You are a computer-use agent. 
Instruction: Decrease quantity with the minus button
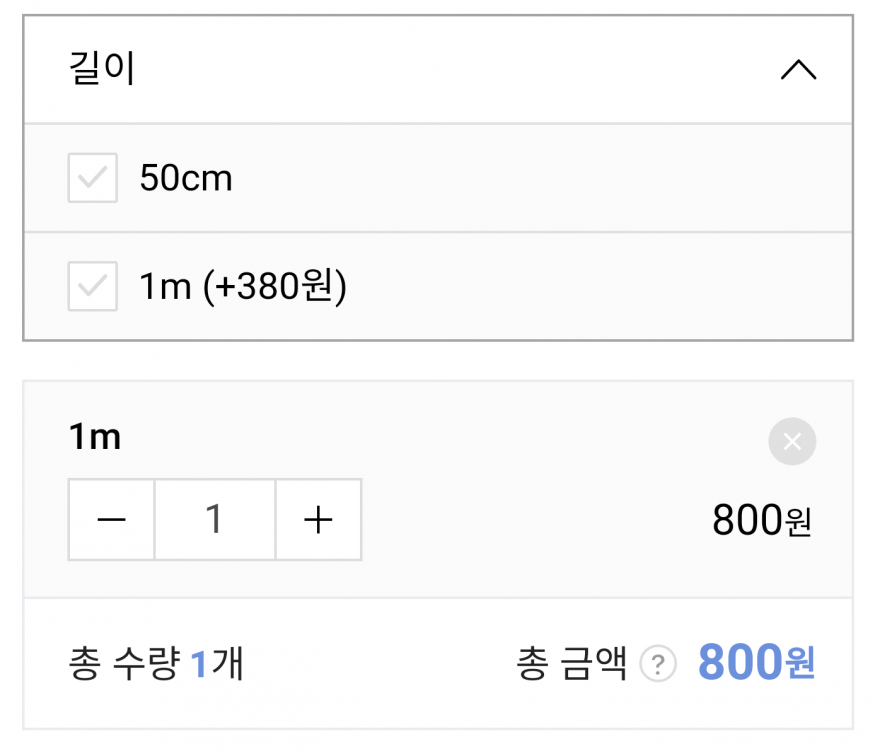coord(111,519)
